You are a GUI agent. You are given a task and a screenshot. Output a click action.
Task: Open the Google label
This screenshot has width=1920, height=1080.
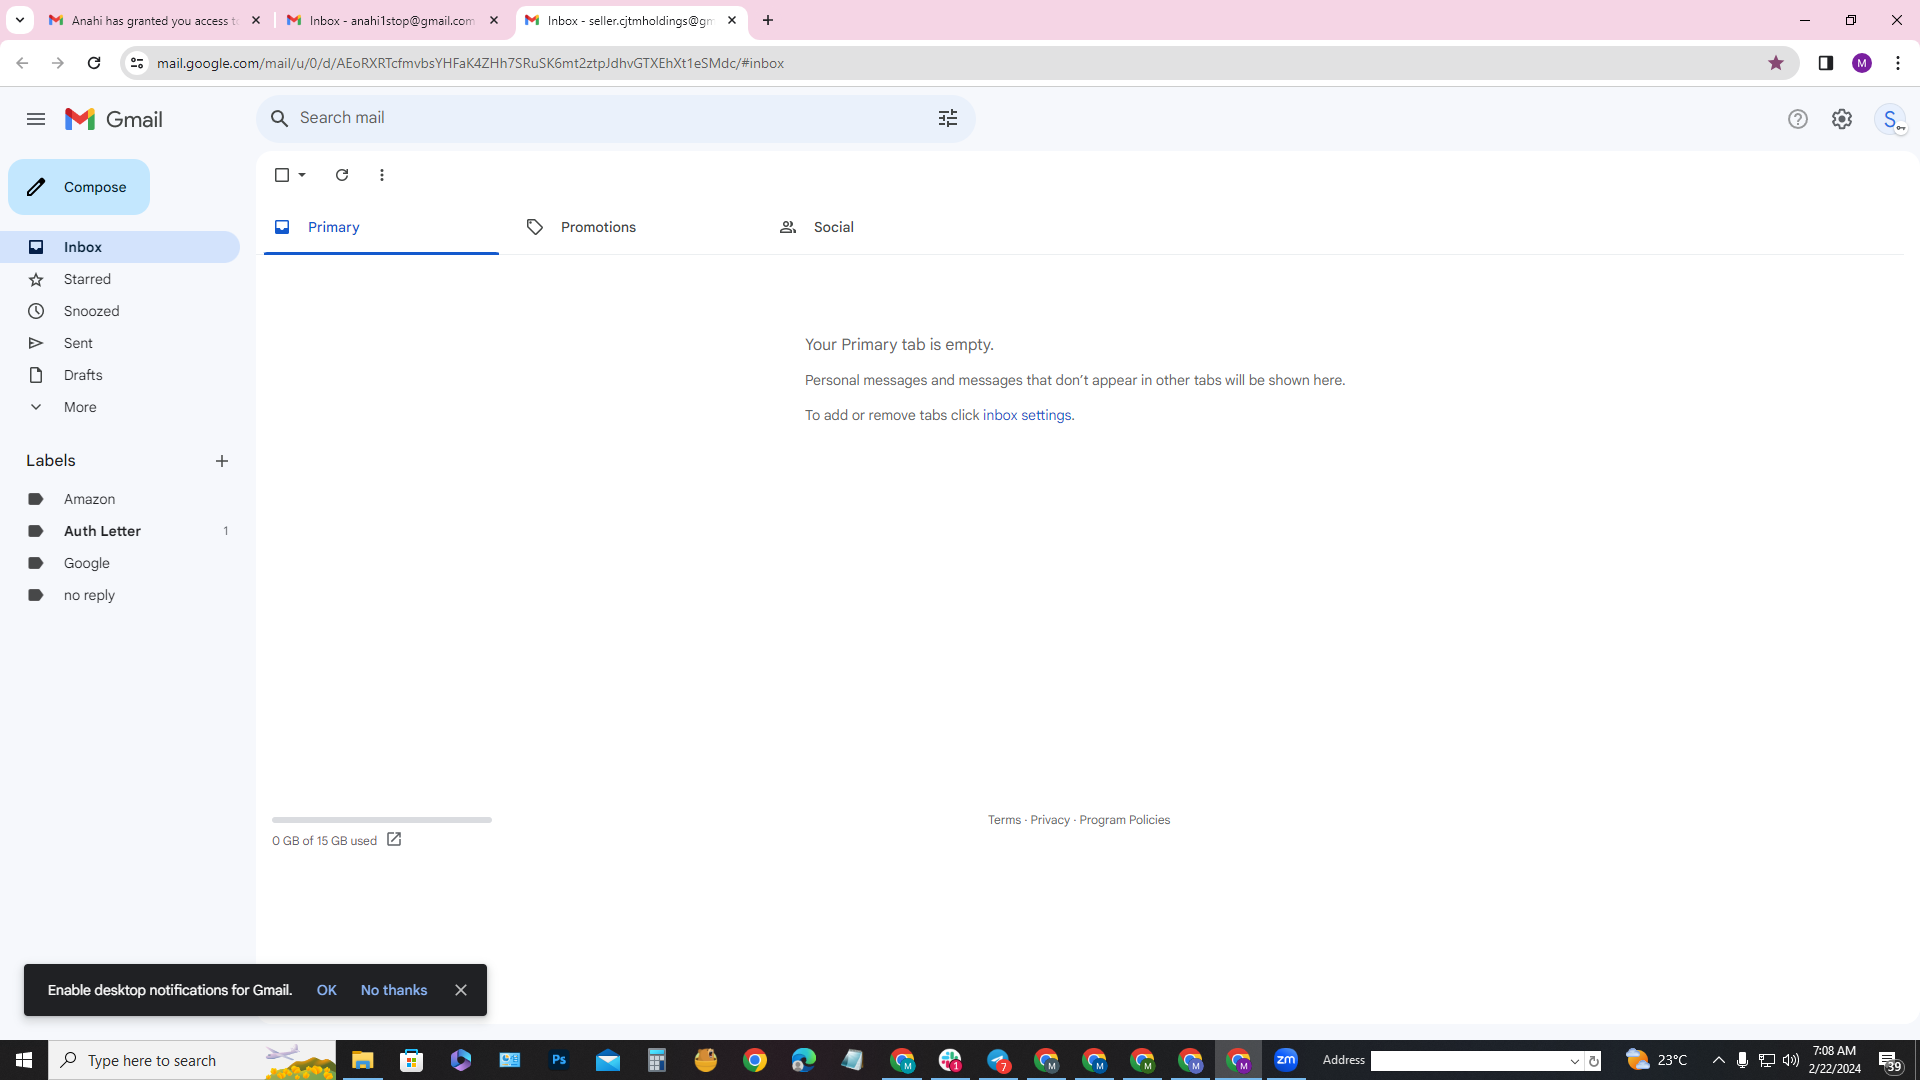tap(120, 563)
